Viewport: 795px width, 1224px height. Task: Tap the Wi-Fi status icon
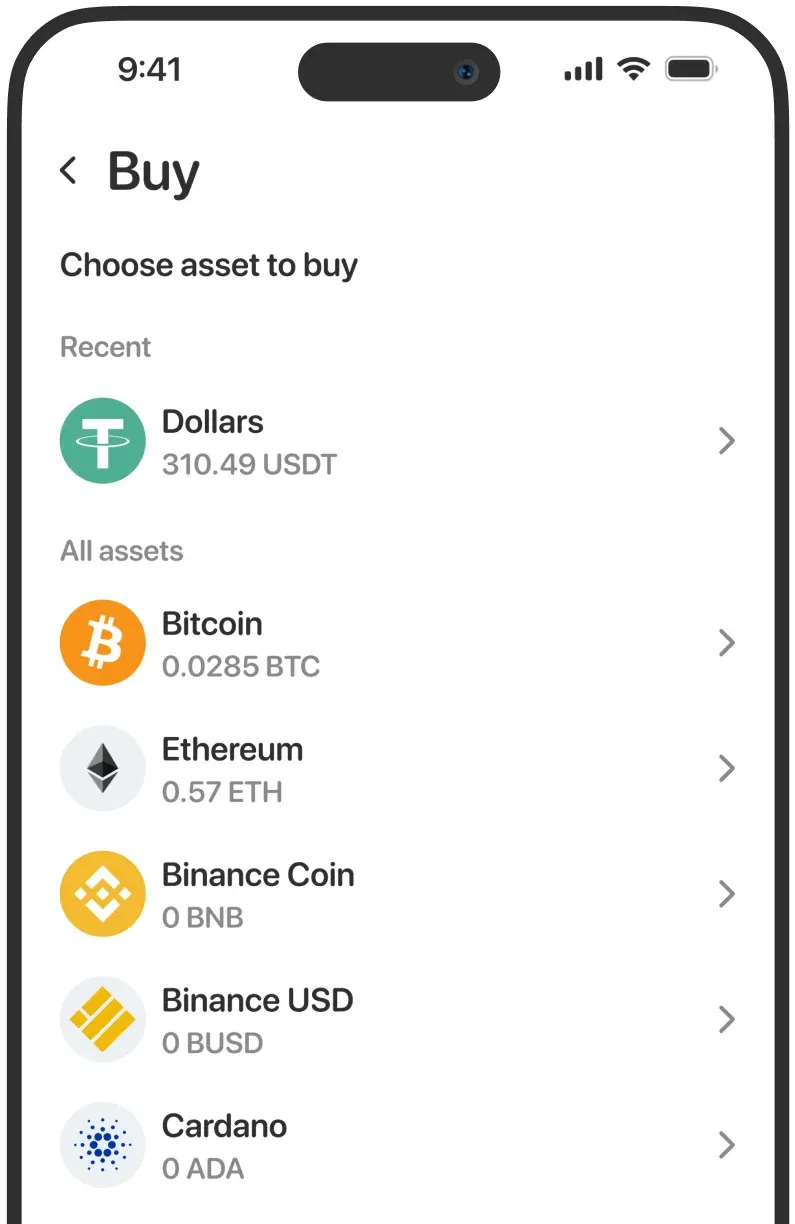[633, 69]
